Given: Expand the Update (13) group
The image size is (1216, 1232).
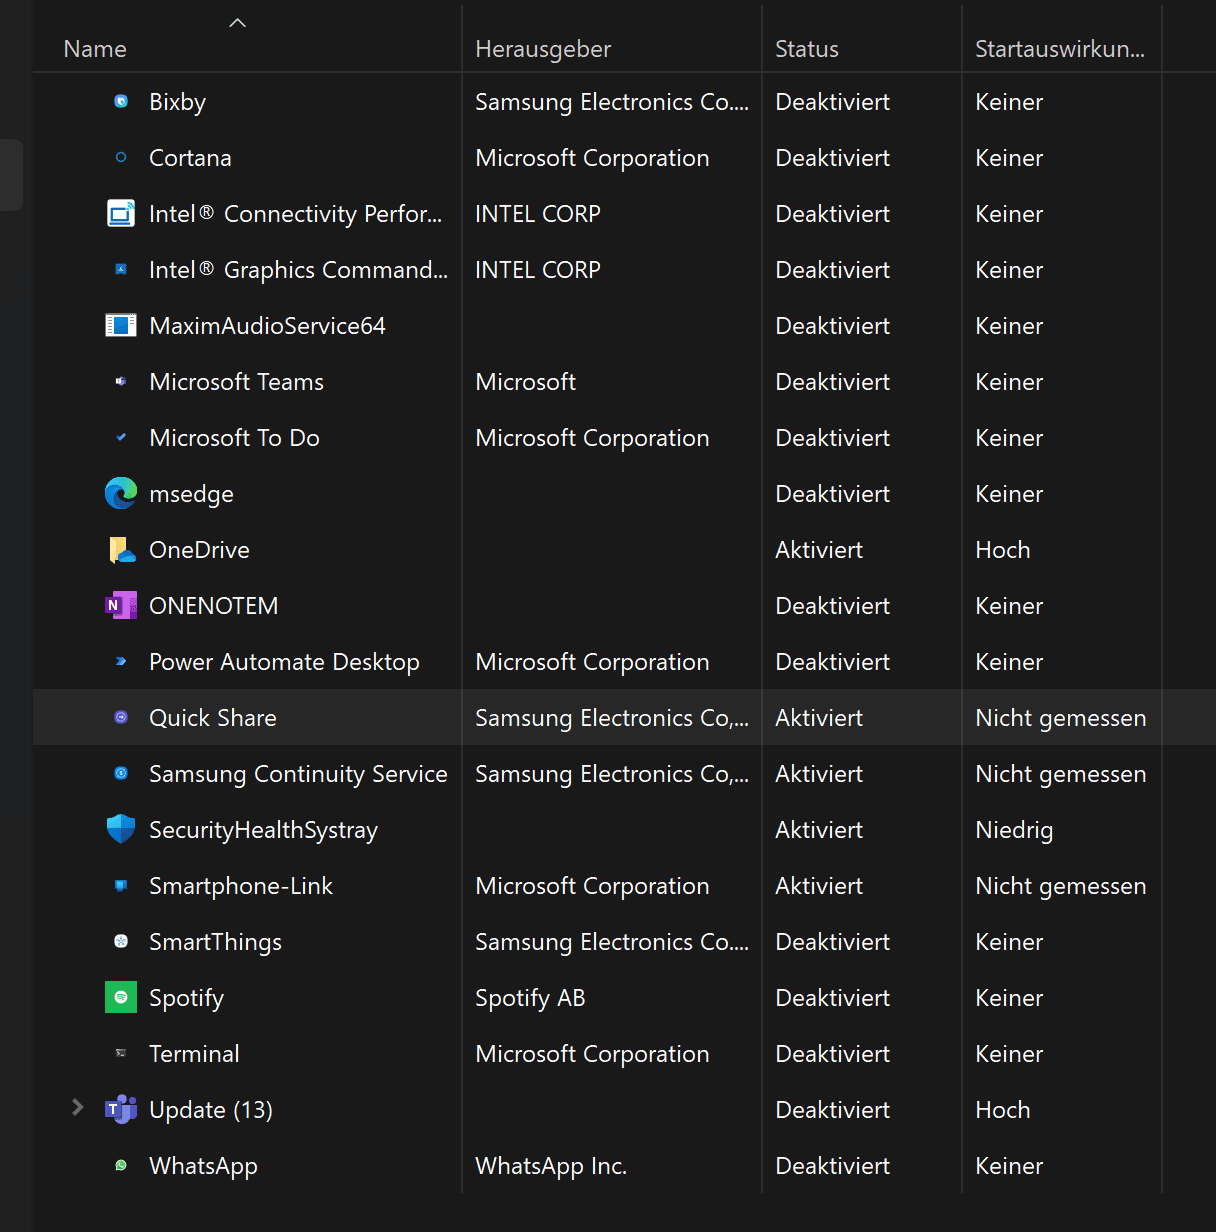Looking at the screenshot, I should [x=77, y=1107].
